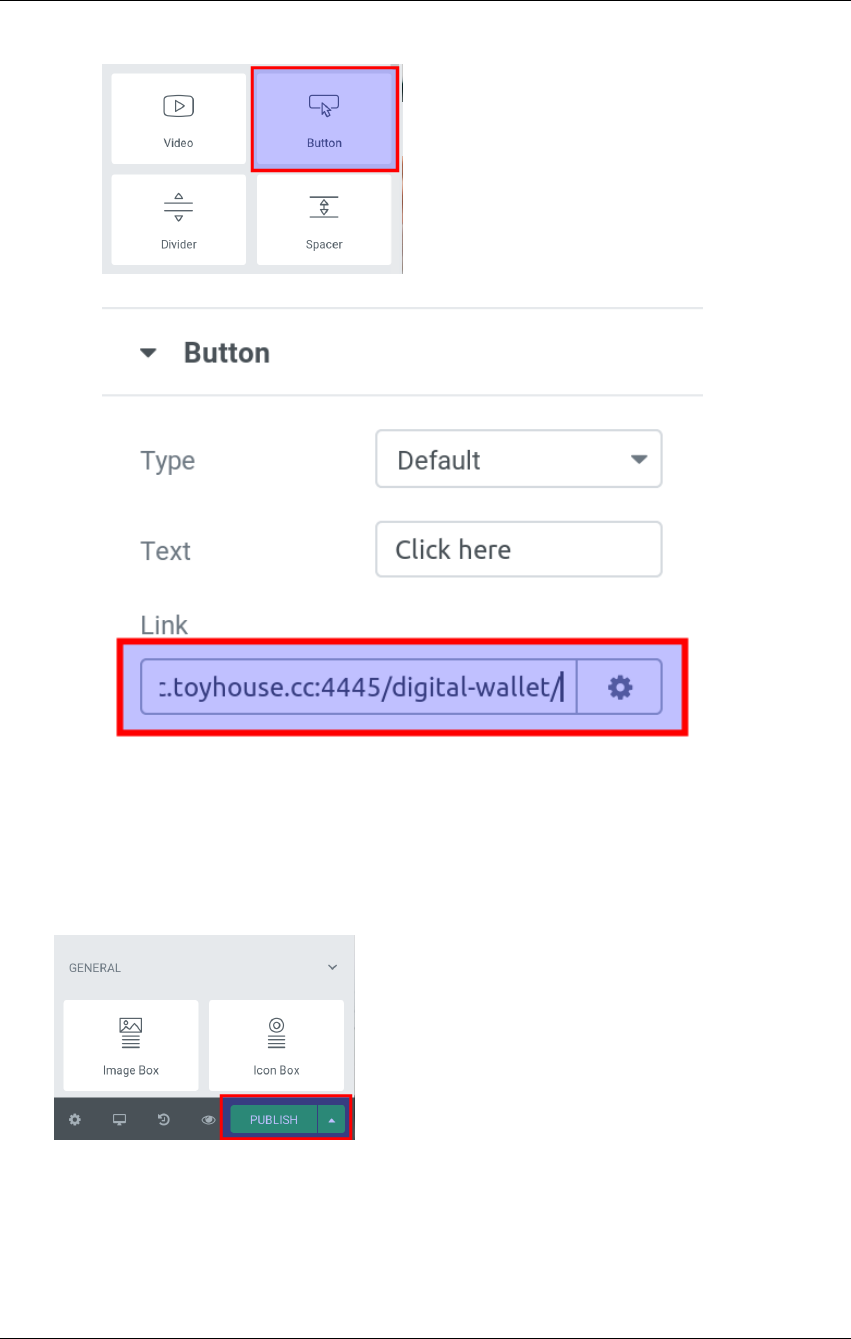Click the Button section heading text

coord(227,353)
